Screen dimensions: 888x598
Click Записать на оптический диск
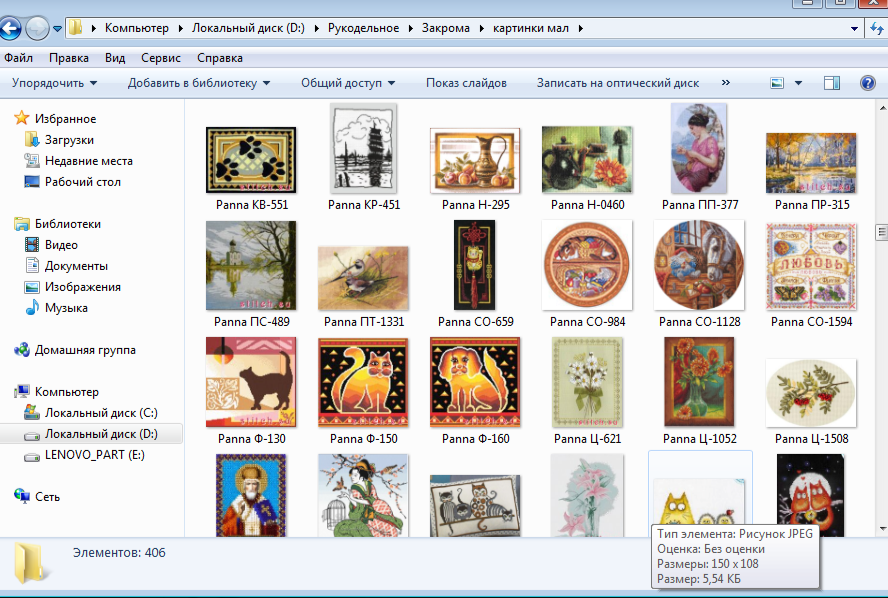(616, 83)
